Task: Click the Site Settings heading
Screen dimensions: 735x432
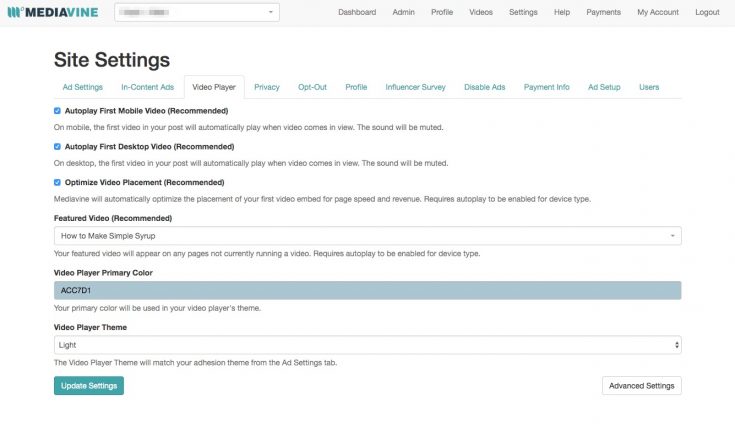Action: [x=112, y=60]
